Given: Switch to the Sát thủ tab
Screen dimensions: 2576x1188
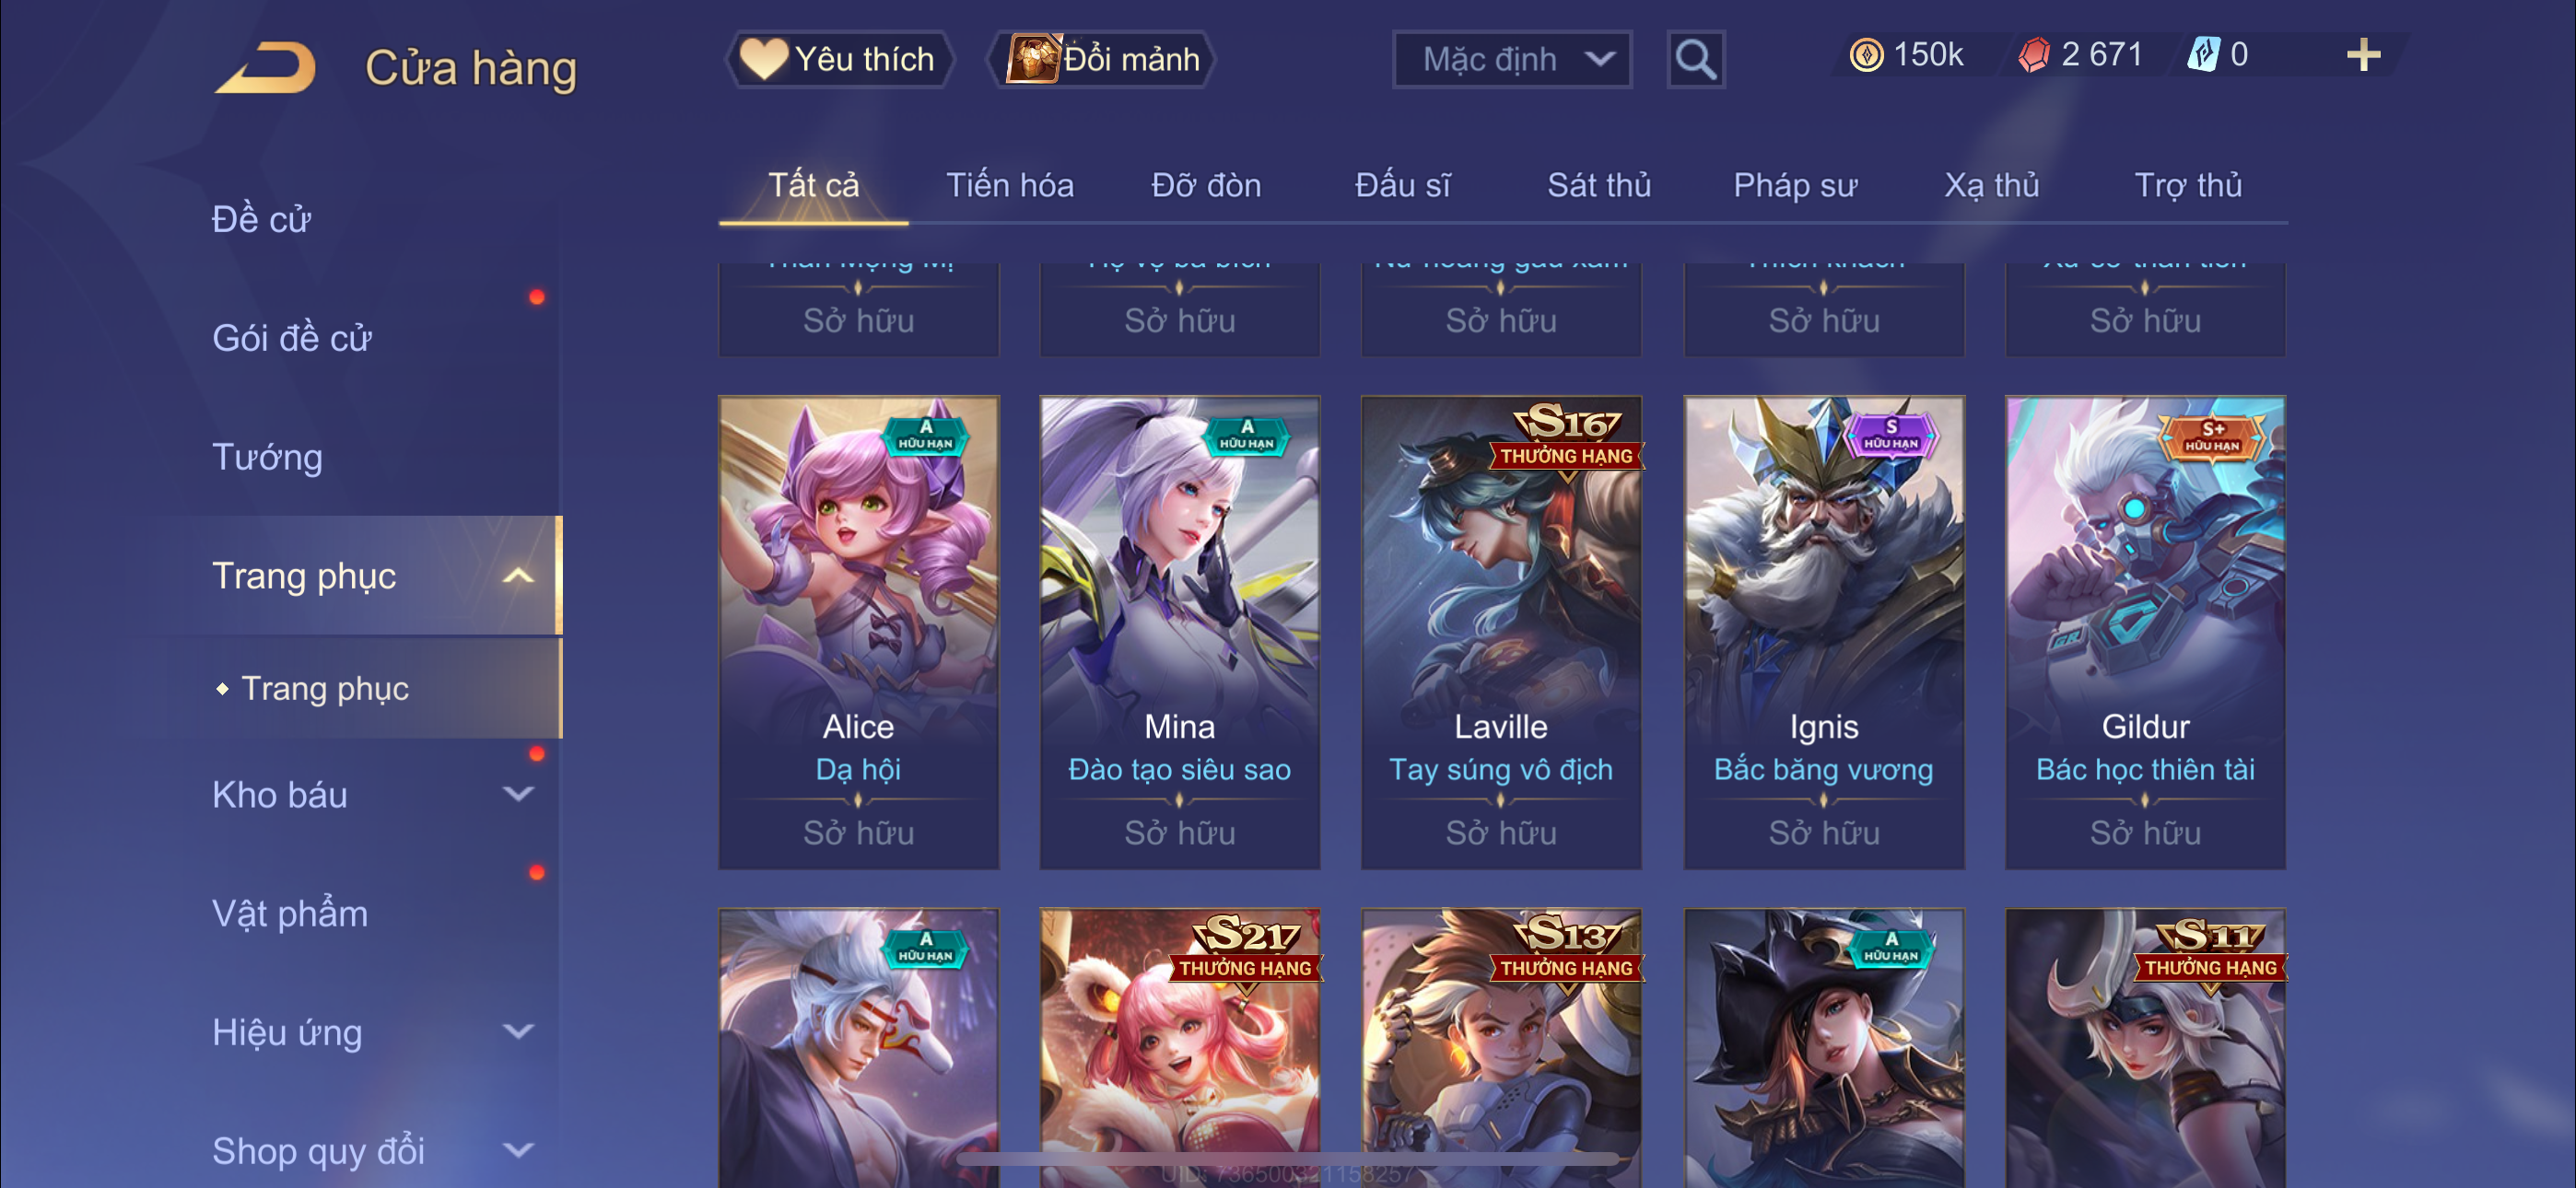Looking at the screenshot, I should point(1599,185).
